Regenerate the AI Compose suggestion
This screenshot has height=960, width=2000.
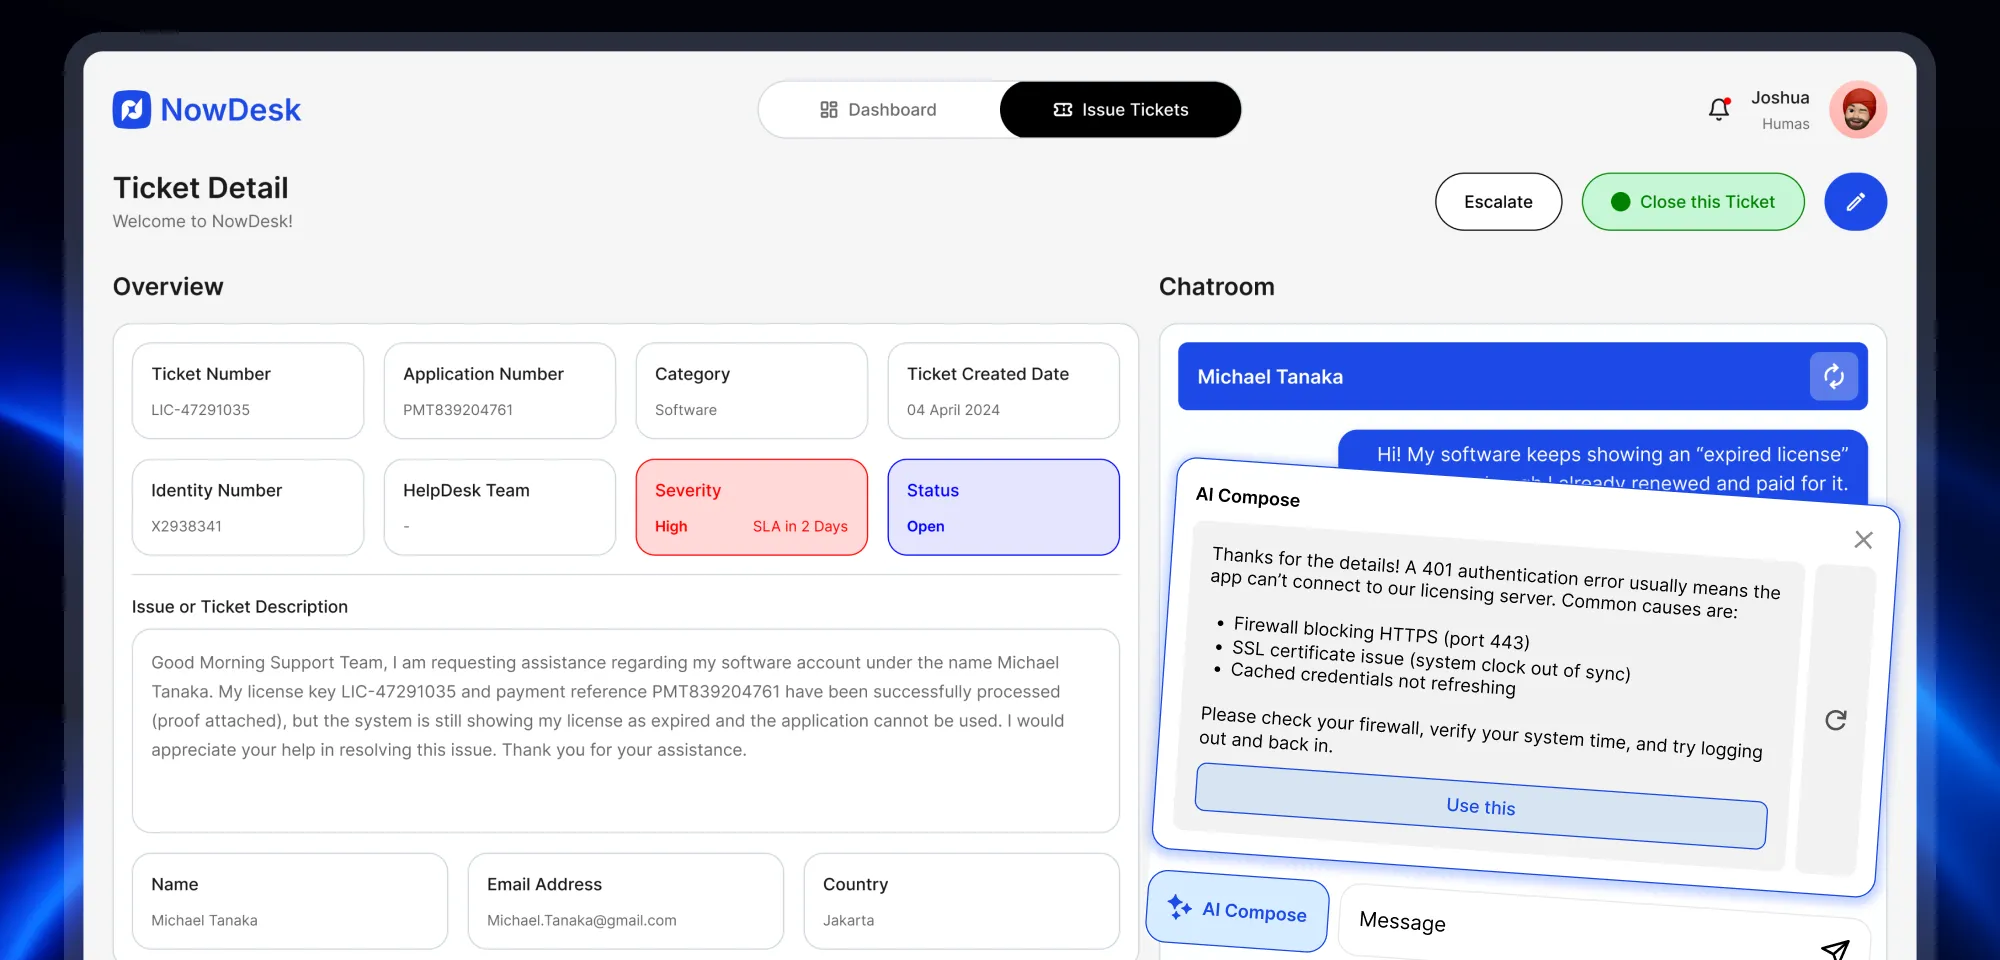coord(1835,720)
